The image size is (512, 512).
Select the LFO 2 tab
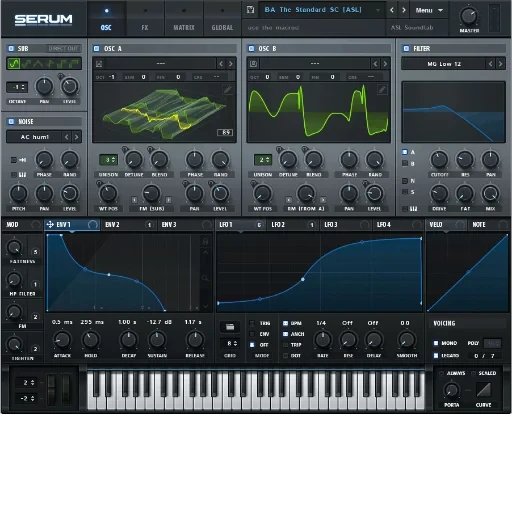click(x=292, y=225)
